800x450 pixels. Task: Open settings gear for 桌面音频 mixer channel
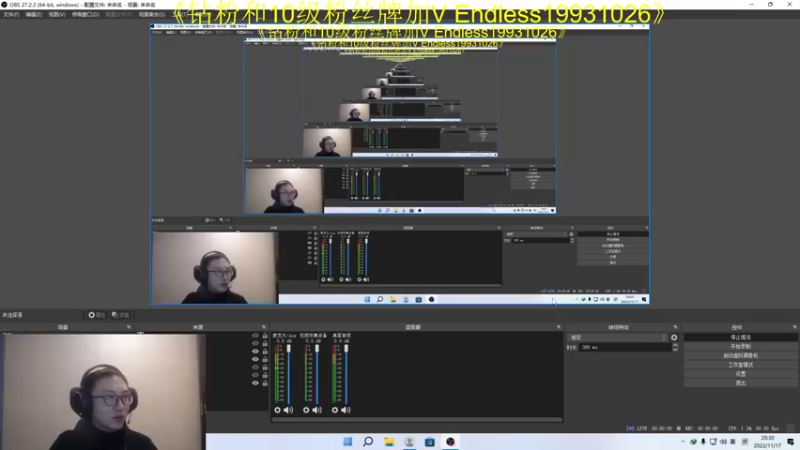pos(335,410)
